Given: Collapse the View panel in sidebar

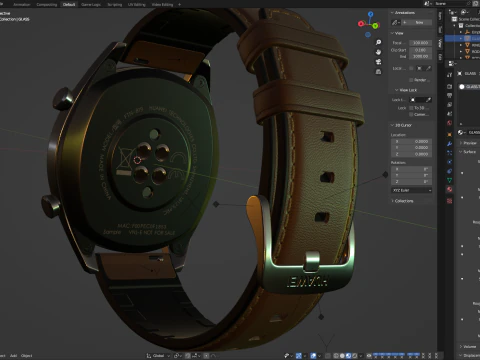Looking at the screenshot, I should [392, 33].
